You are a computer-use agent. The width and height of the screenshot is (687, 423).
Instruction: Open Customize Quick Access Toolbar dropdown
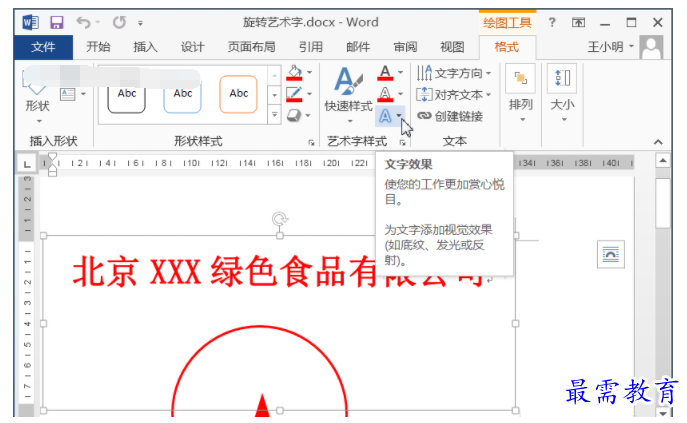point(140,23)
